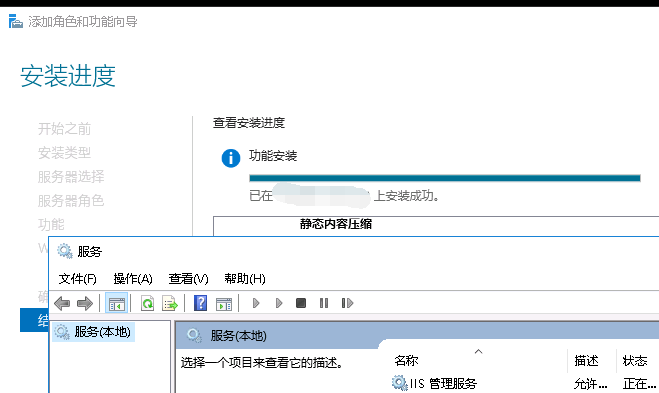Open the 文件(F) menu
This screenshot has height=393, width=659.
77,279
